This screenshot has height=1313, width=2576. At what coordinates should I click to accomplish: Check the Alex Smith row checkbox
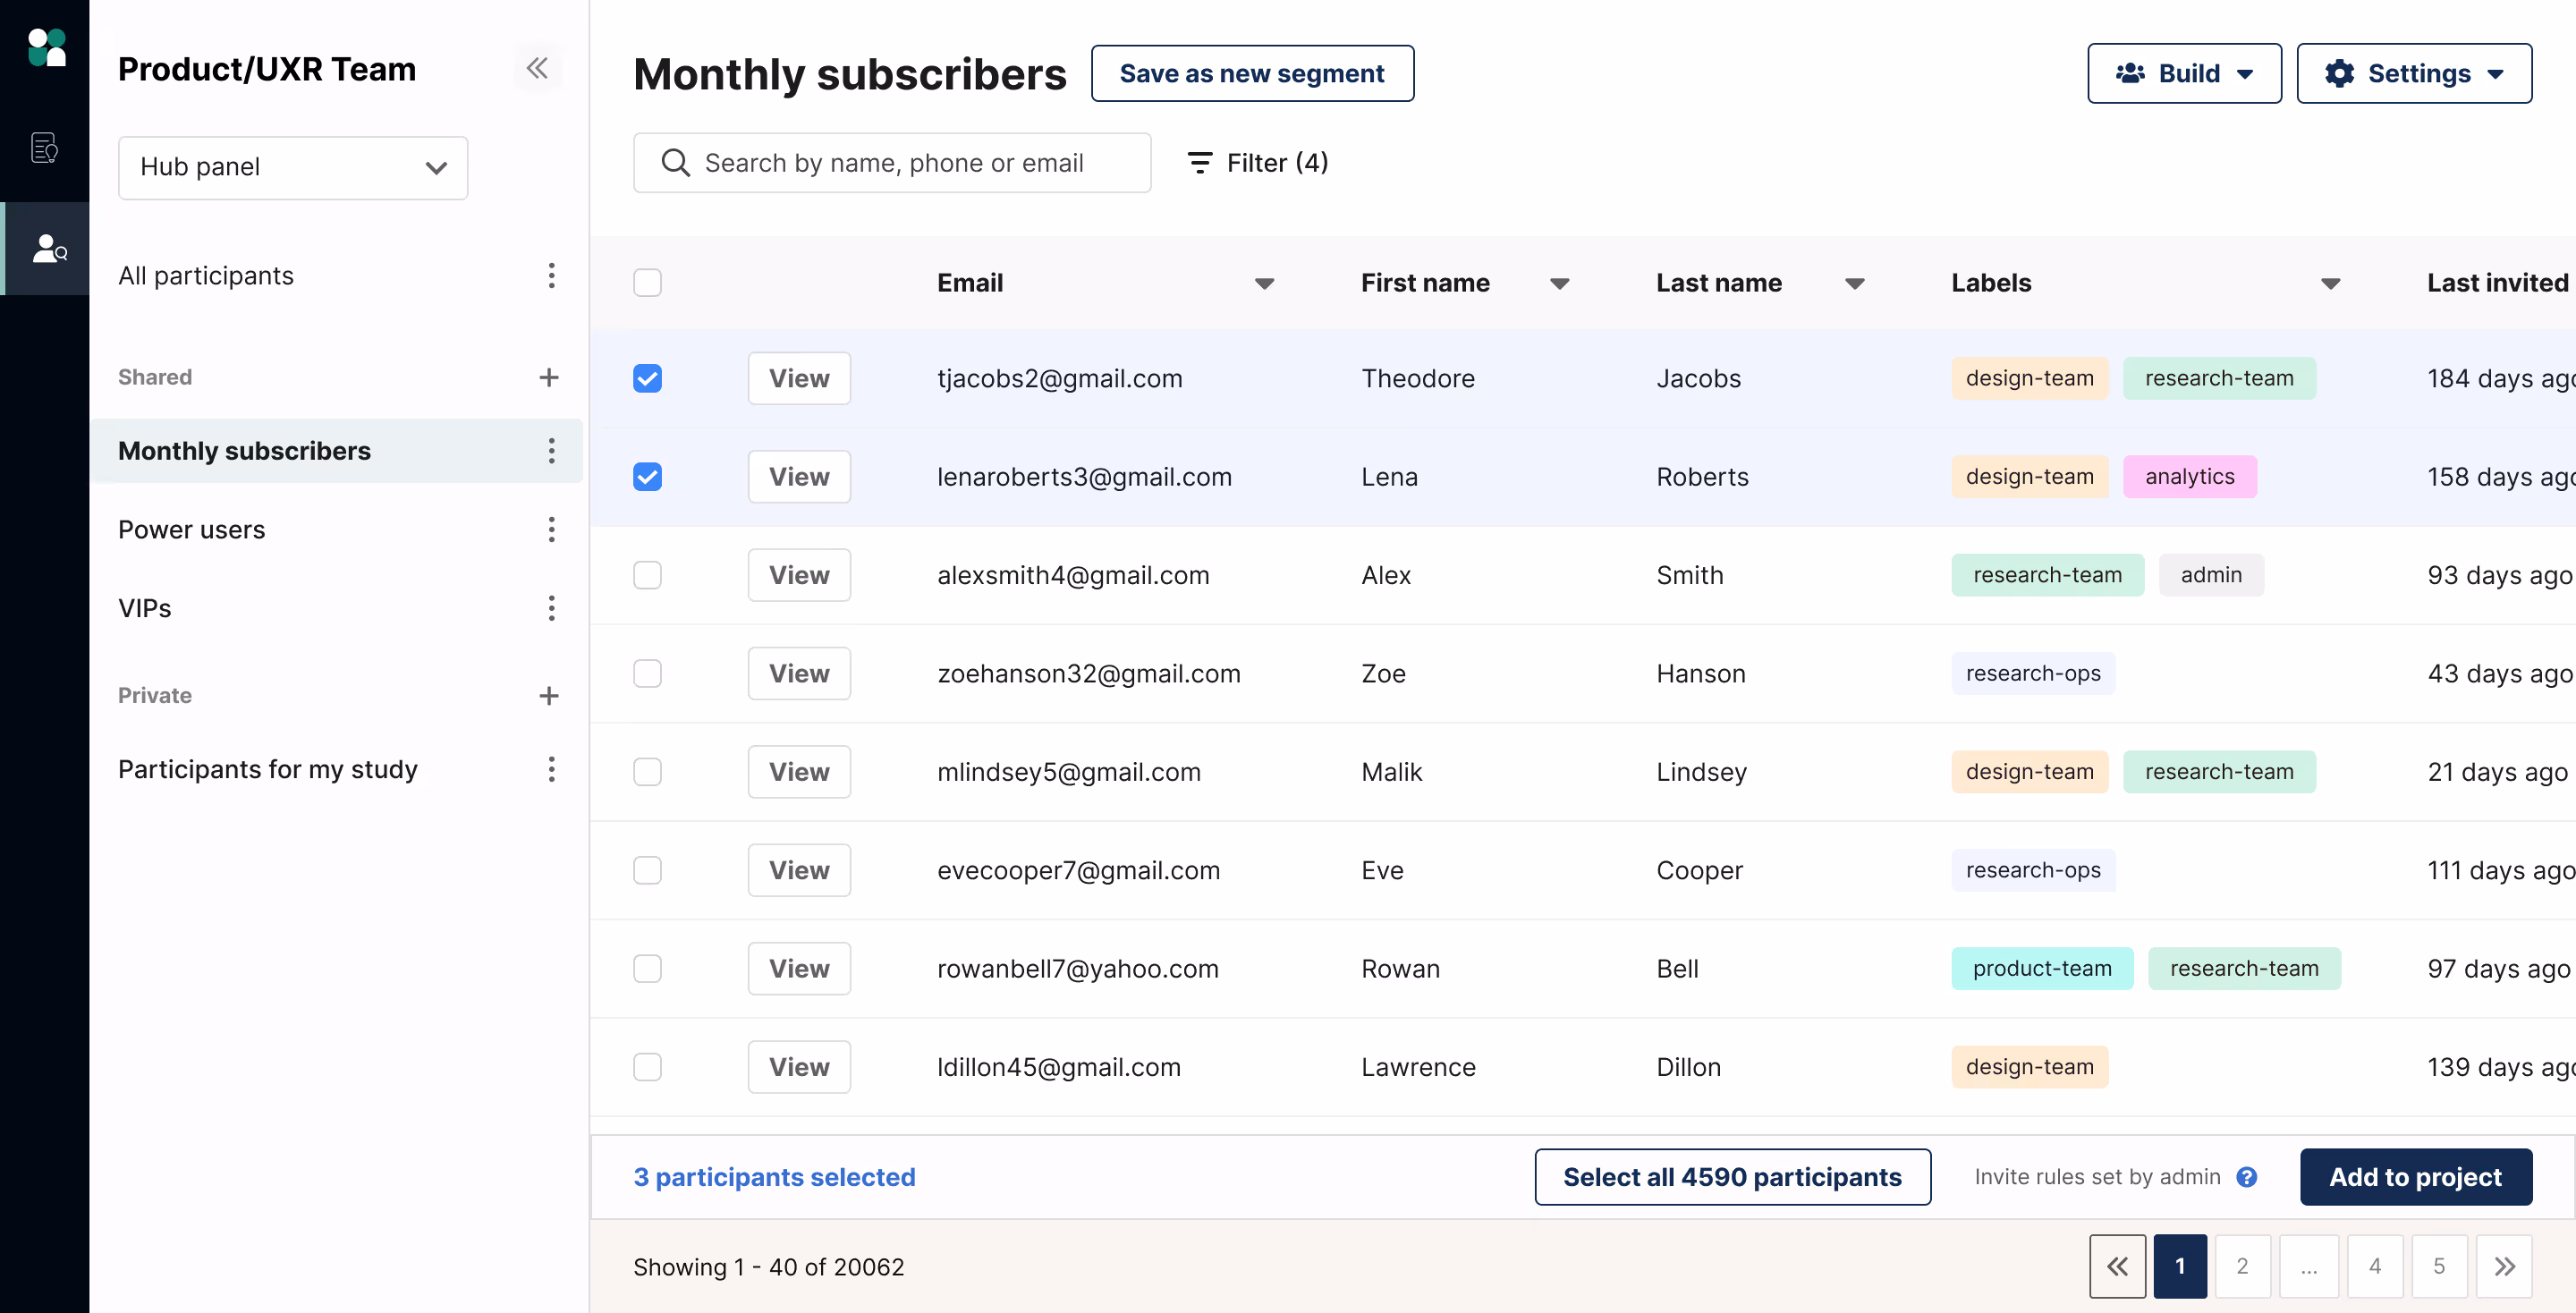coord(647,575)
